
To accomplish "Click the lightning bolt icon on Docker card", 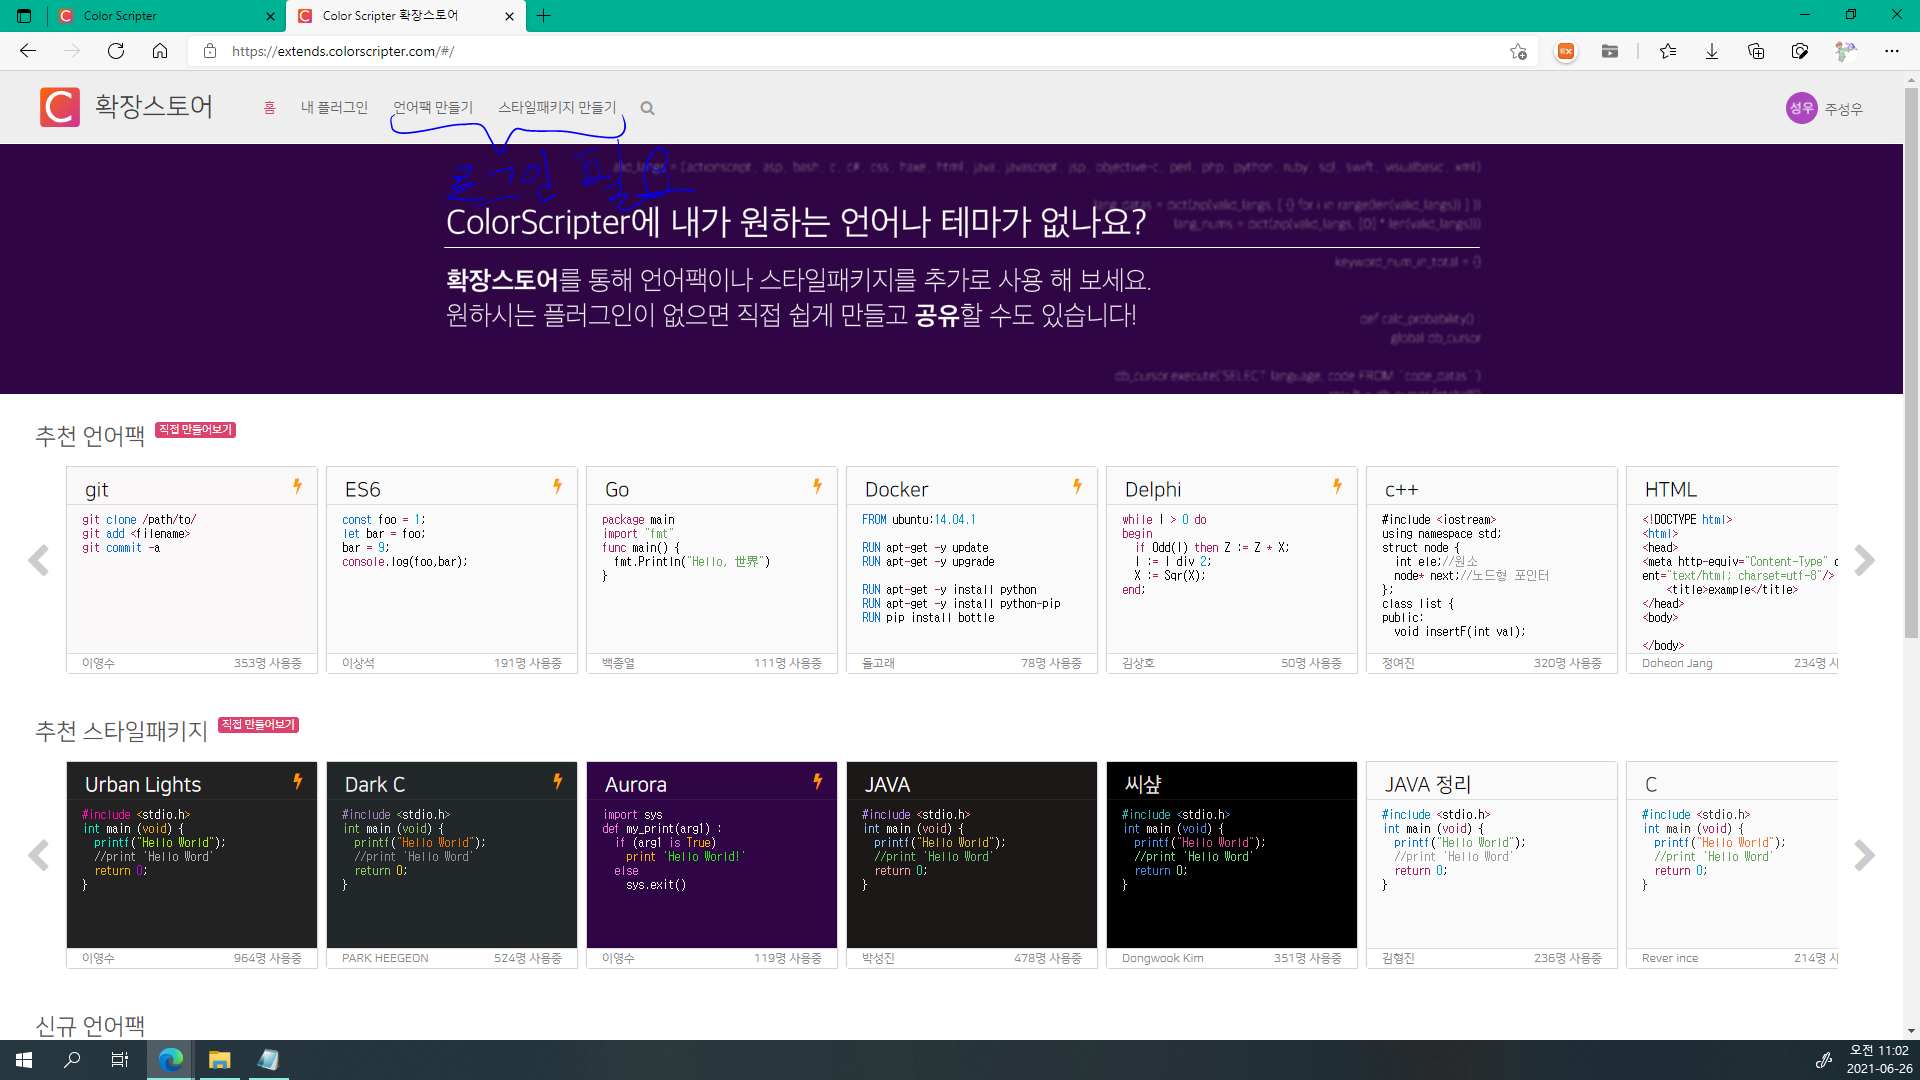I will click(1077, 486).
